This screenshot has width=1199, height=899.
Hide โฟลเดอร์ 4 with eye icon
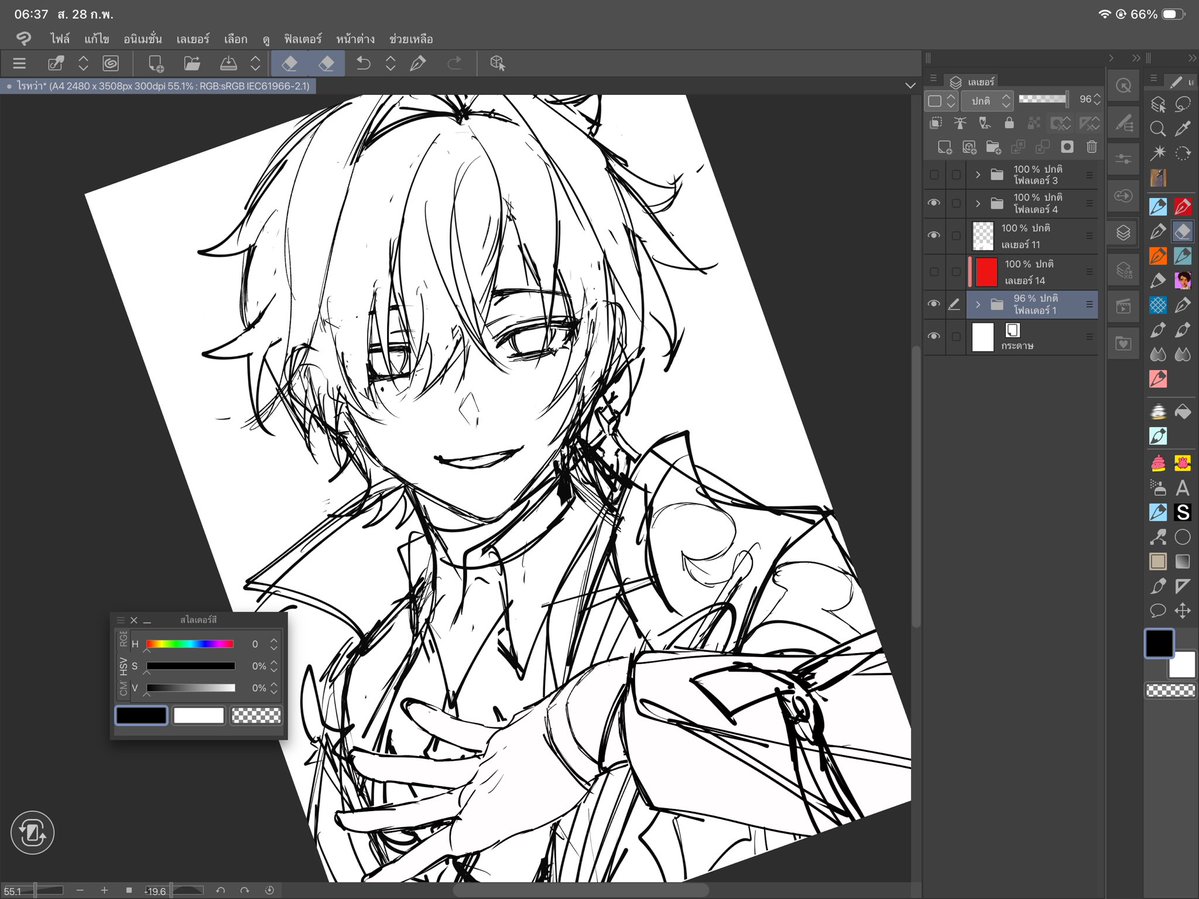[934, 203]
